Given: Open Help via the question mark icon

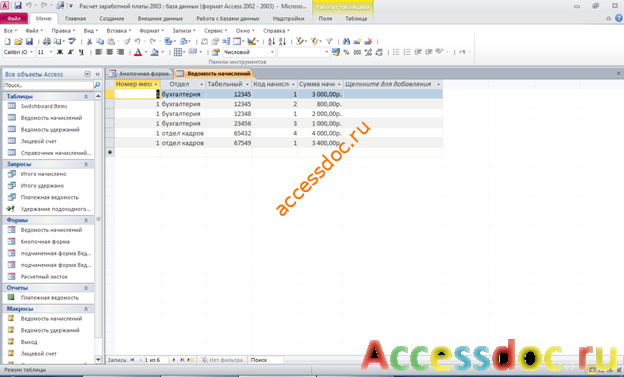Looking at the screenshot, I should tap(619, 18).
